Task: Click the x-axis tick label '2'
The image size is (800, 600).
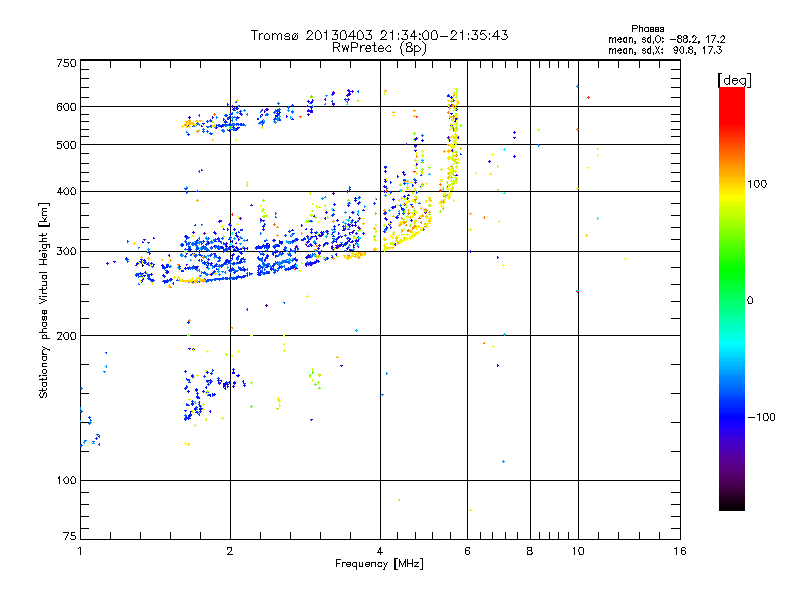Action: point(230,551)
